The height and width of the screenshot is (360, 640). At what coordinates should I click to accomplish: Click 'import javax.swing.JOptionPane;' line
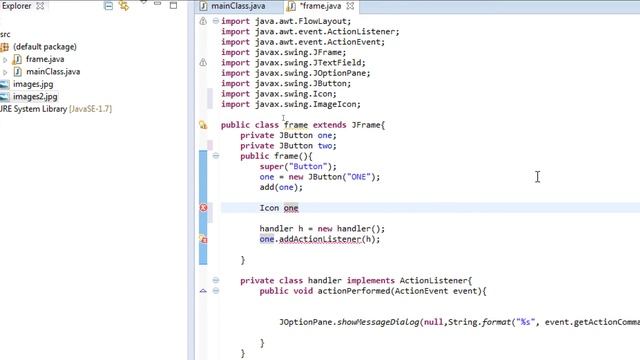click(296, 73)
